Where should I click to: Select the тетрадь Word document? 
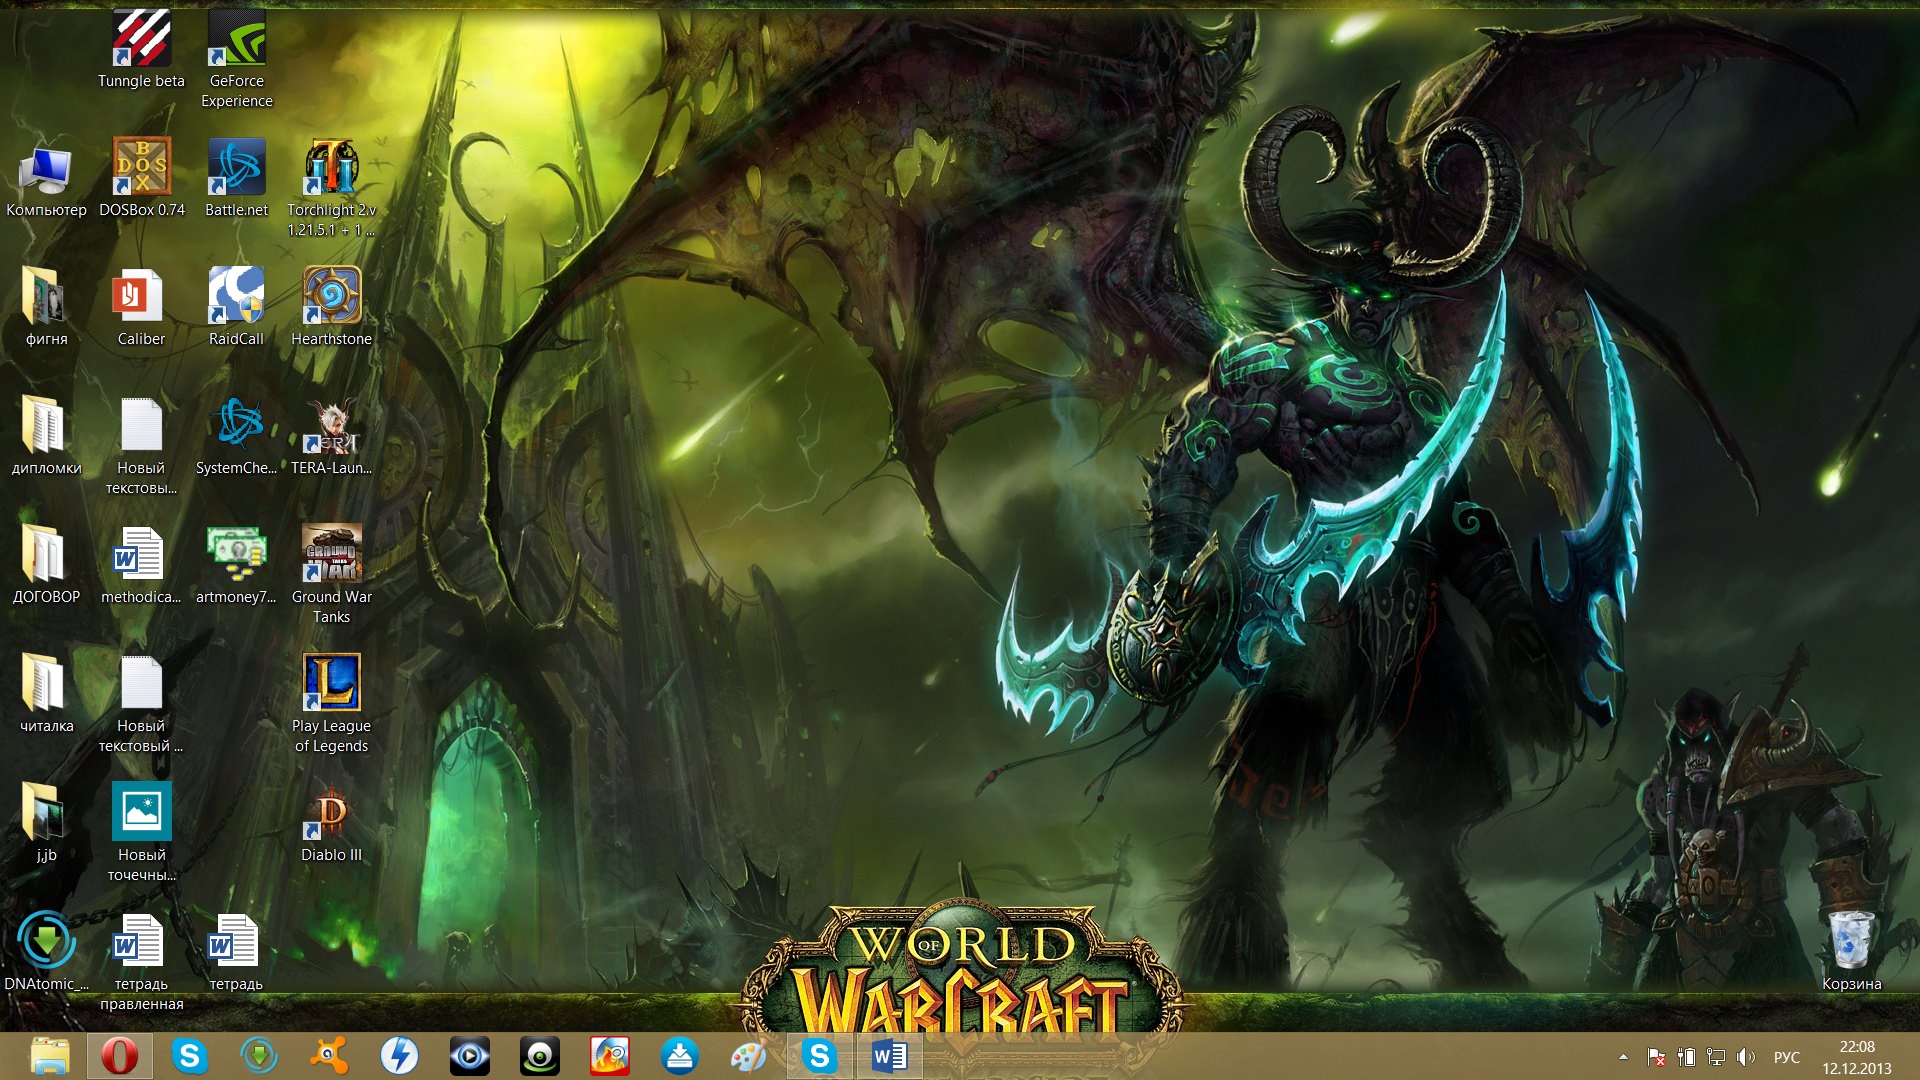click(237, 952)
